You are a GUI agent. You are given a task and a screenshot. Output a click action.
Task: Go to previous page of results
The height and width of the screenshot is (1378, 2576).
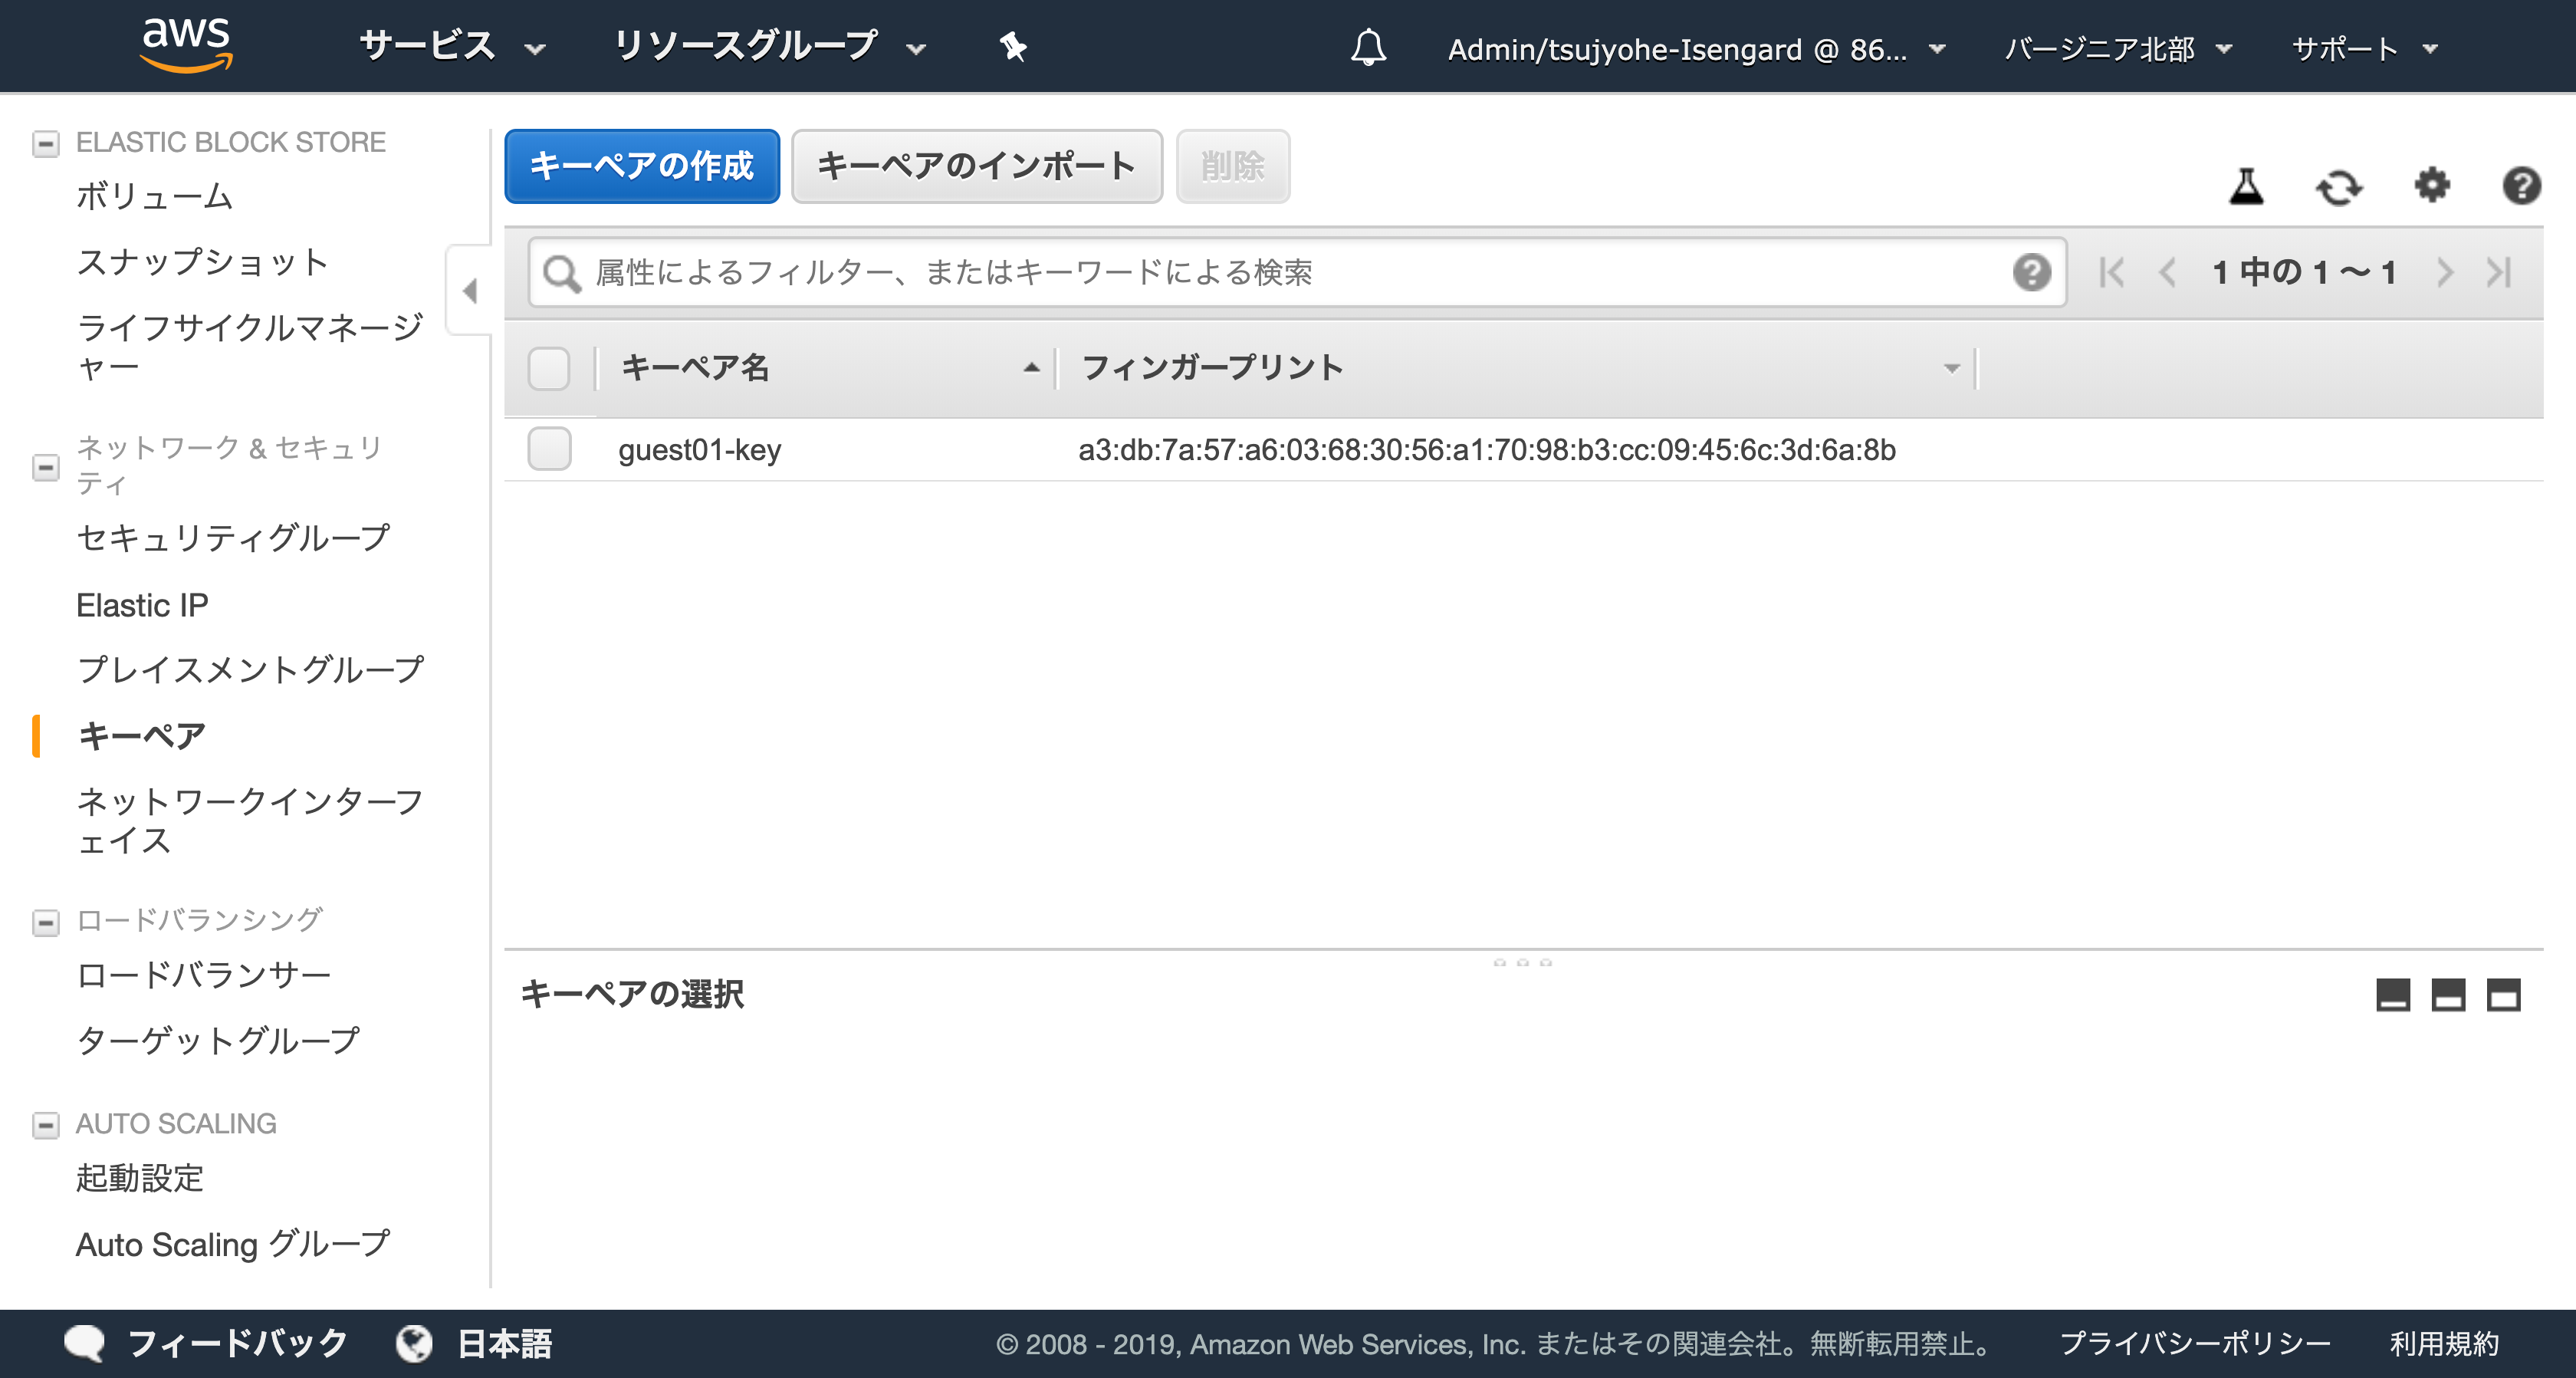click(2167, 272)
